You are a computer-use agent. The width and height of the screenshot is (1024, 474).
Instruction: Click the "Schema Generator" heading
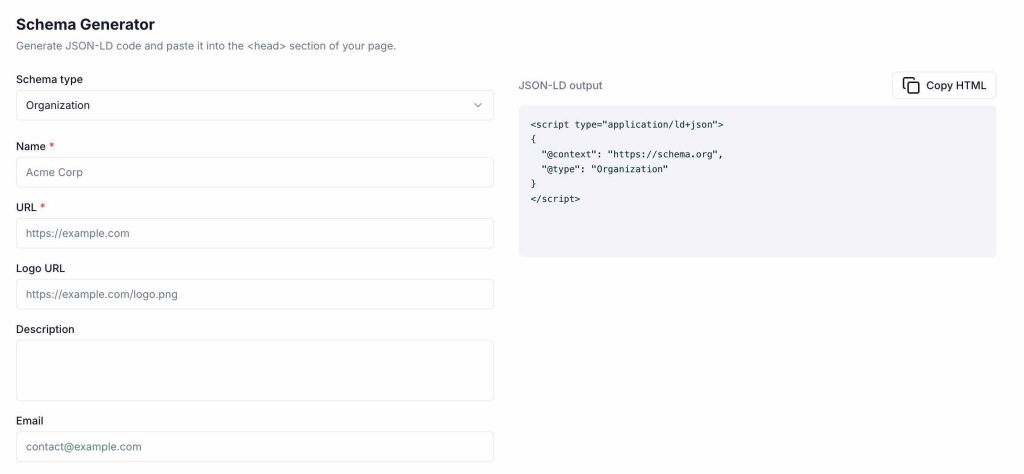86,25
